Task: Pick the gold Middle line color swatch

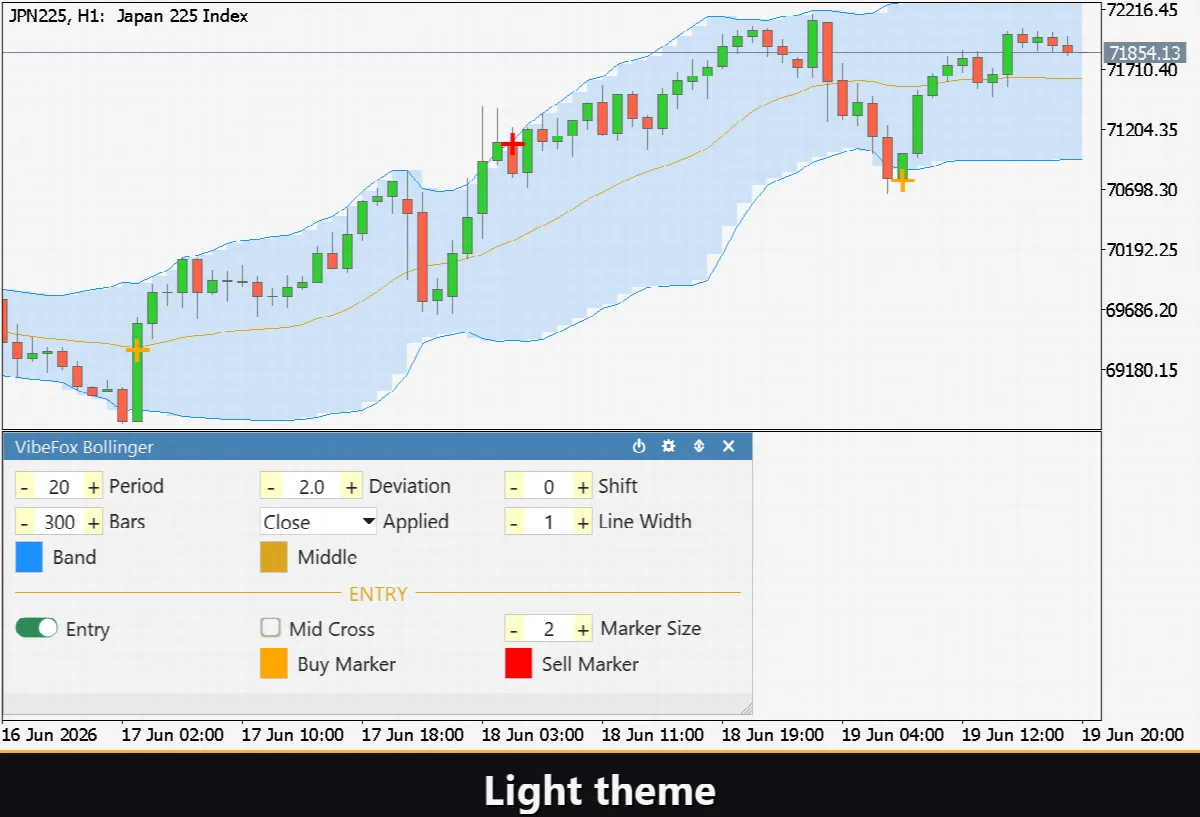Action: [x=274, y=558]
